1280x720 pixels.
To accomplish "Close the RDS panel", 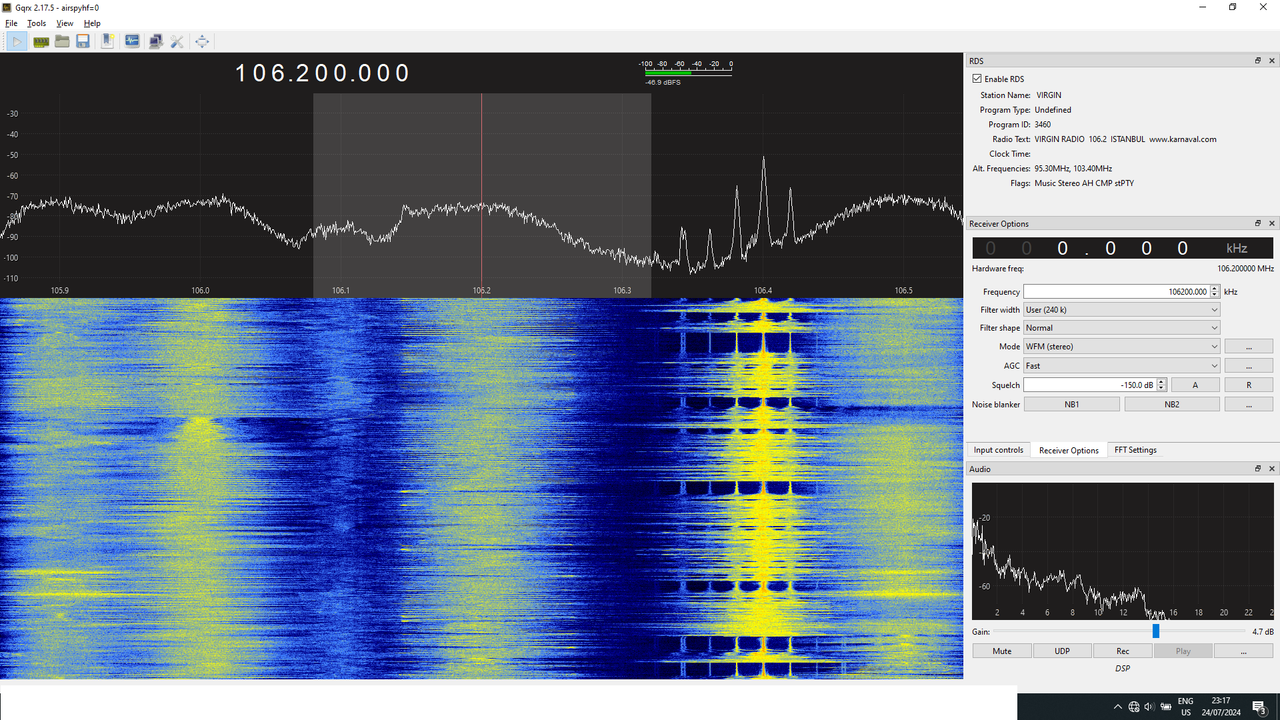I will click(1272, 61).
